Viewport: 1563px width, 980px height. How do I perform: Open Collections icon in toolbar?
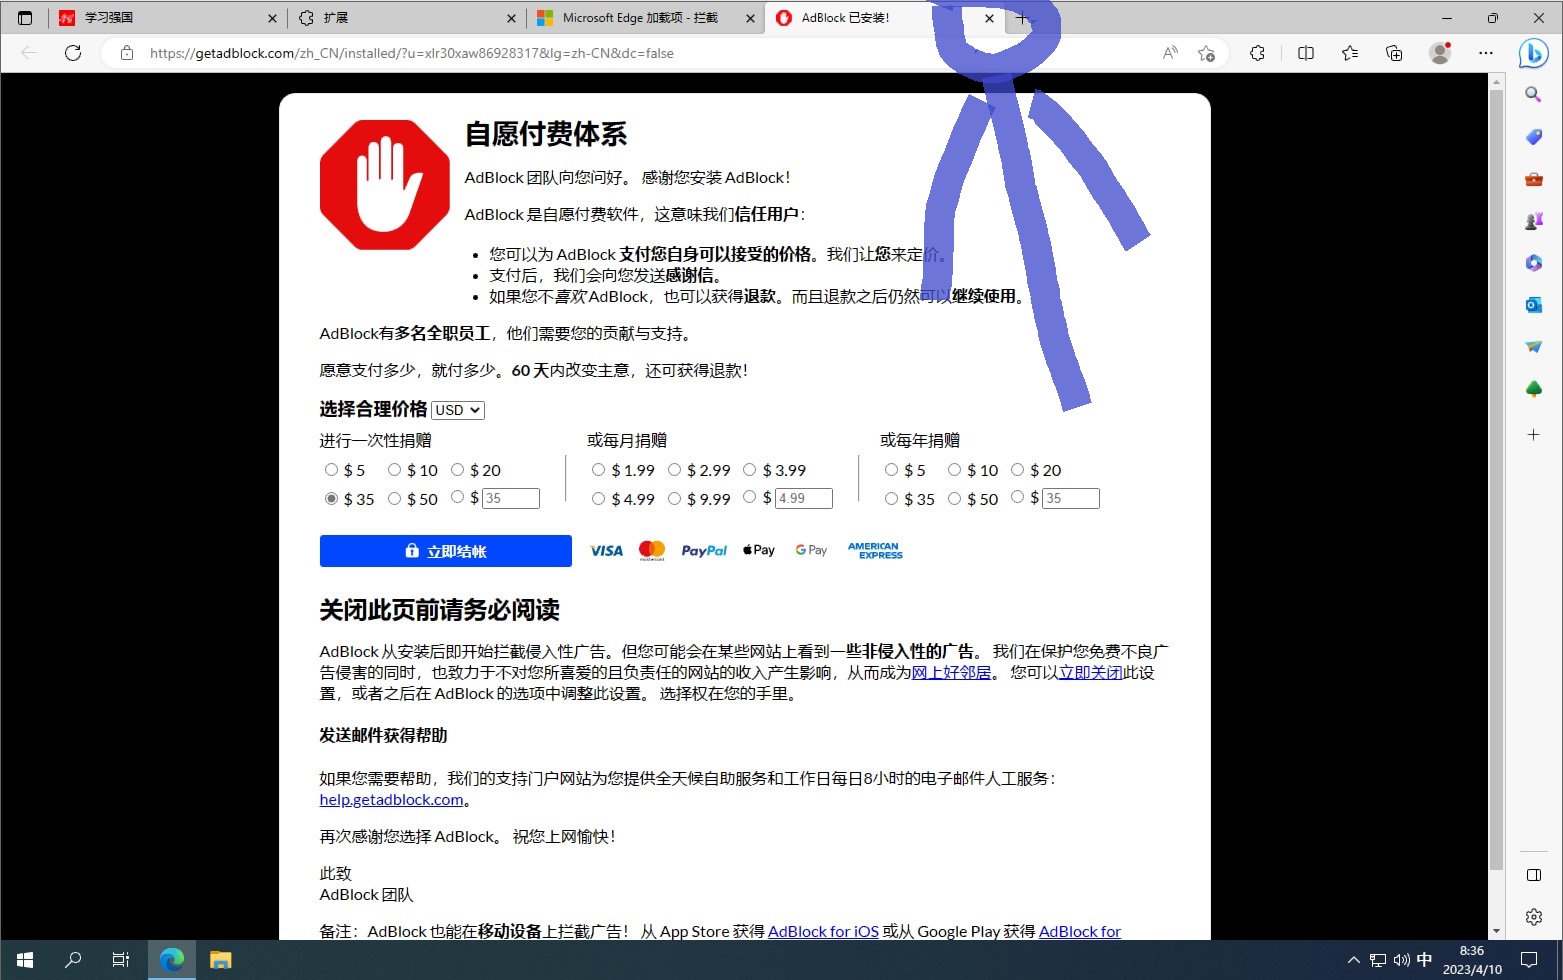pyautogui.click(x=1394, y=53)
